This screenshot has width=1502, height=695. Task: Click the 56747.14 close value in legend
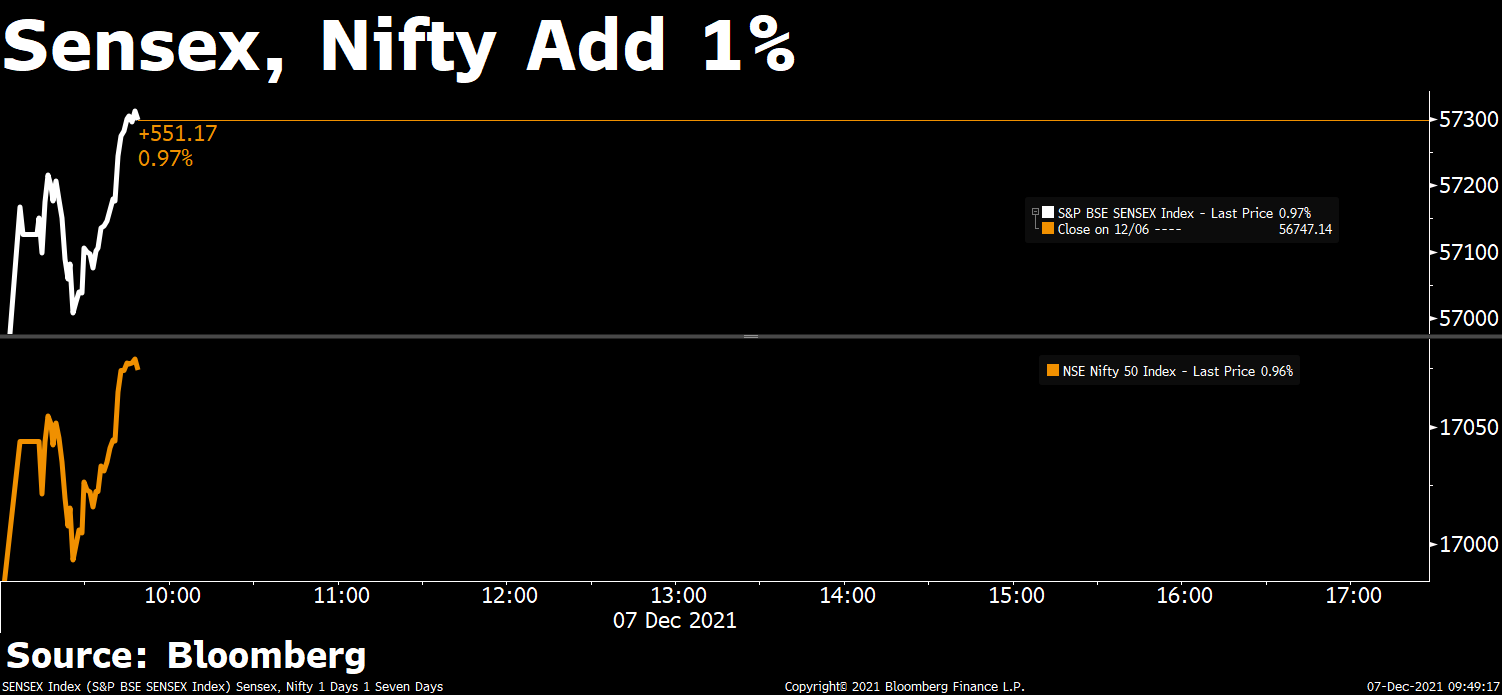click(1305, 229)
